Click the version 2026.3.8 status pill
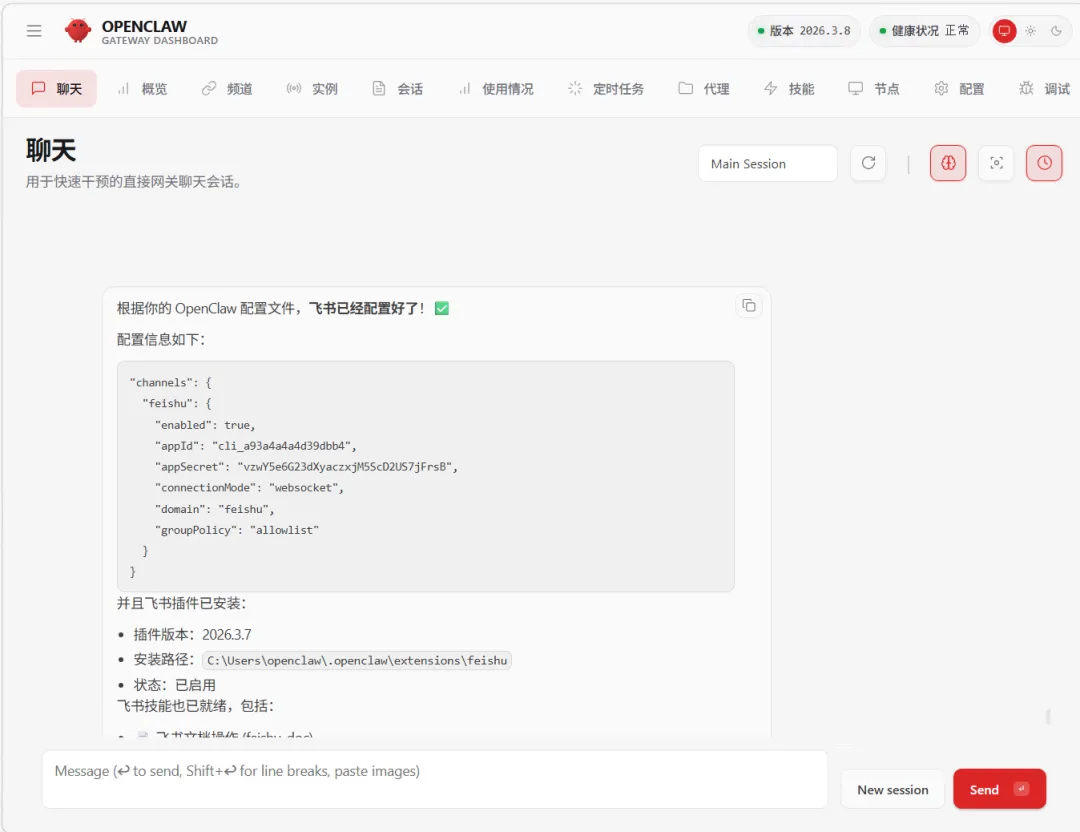This screenshot has height=832, width=1080. [804, 31]
